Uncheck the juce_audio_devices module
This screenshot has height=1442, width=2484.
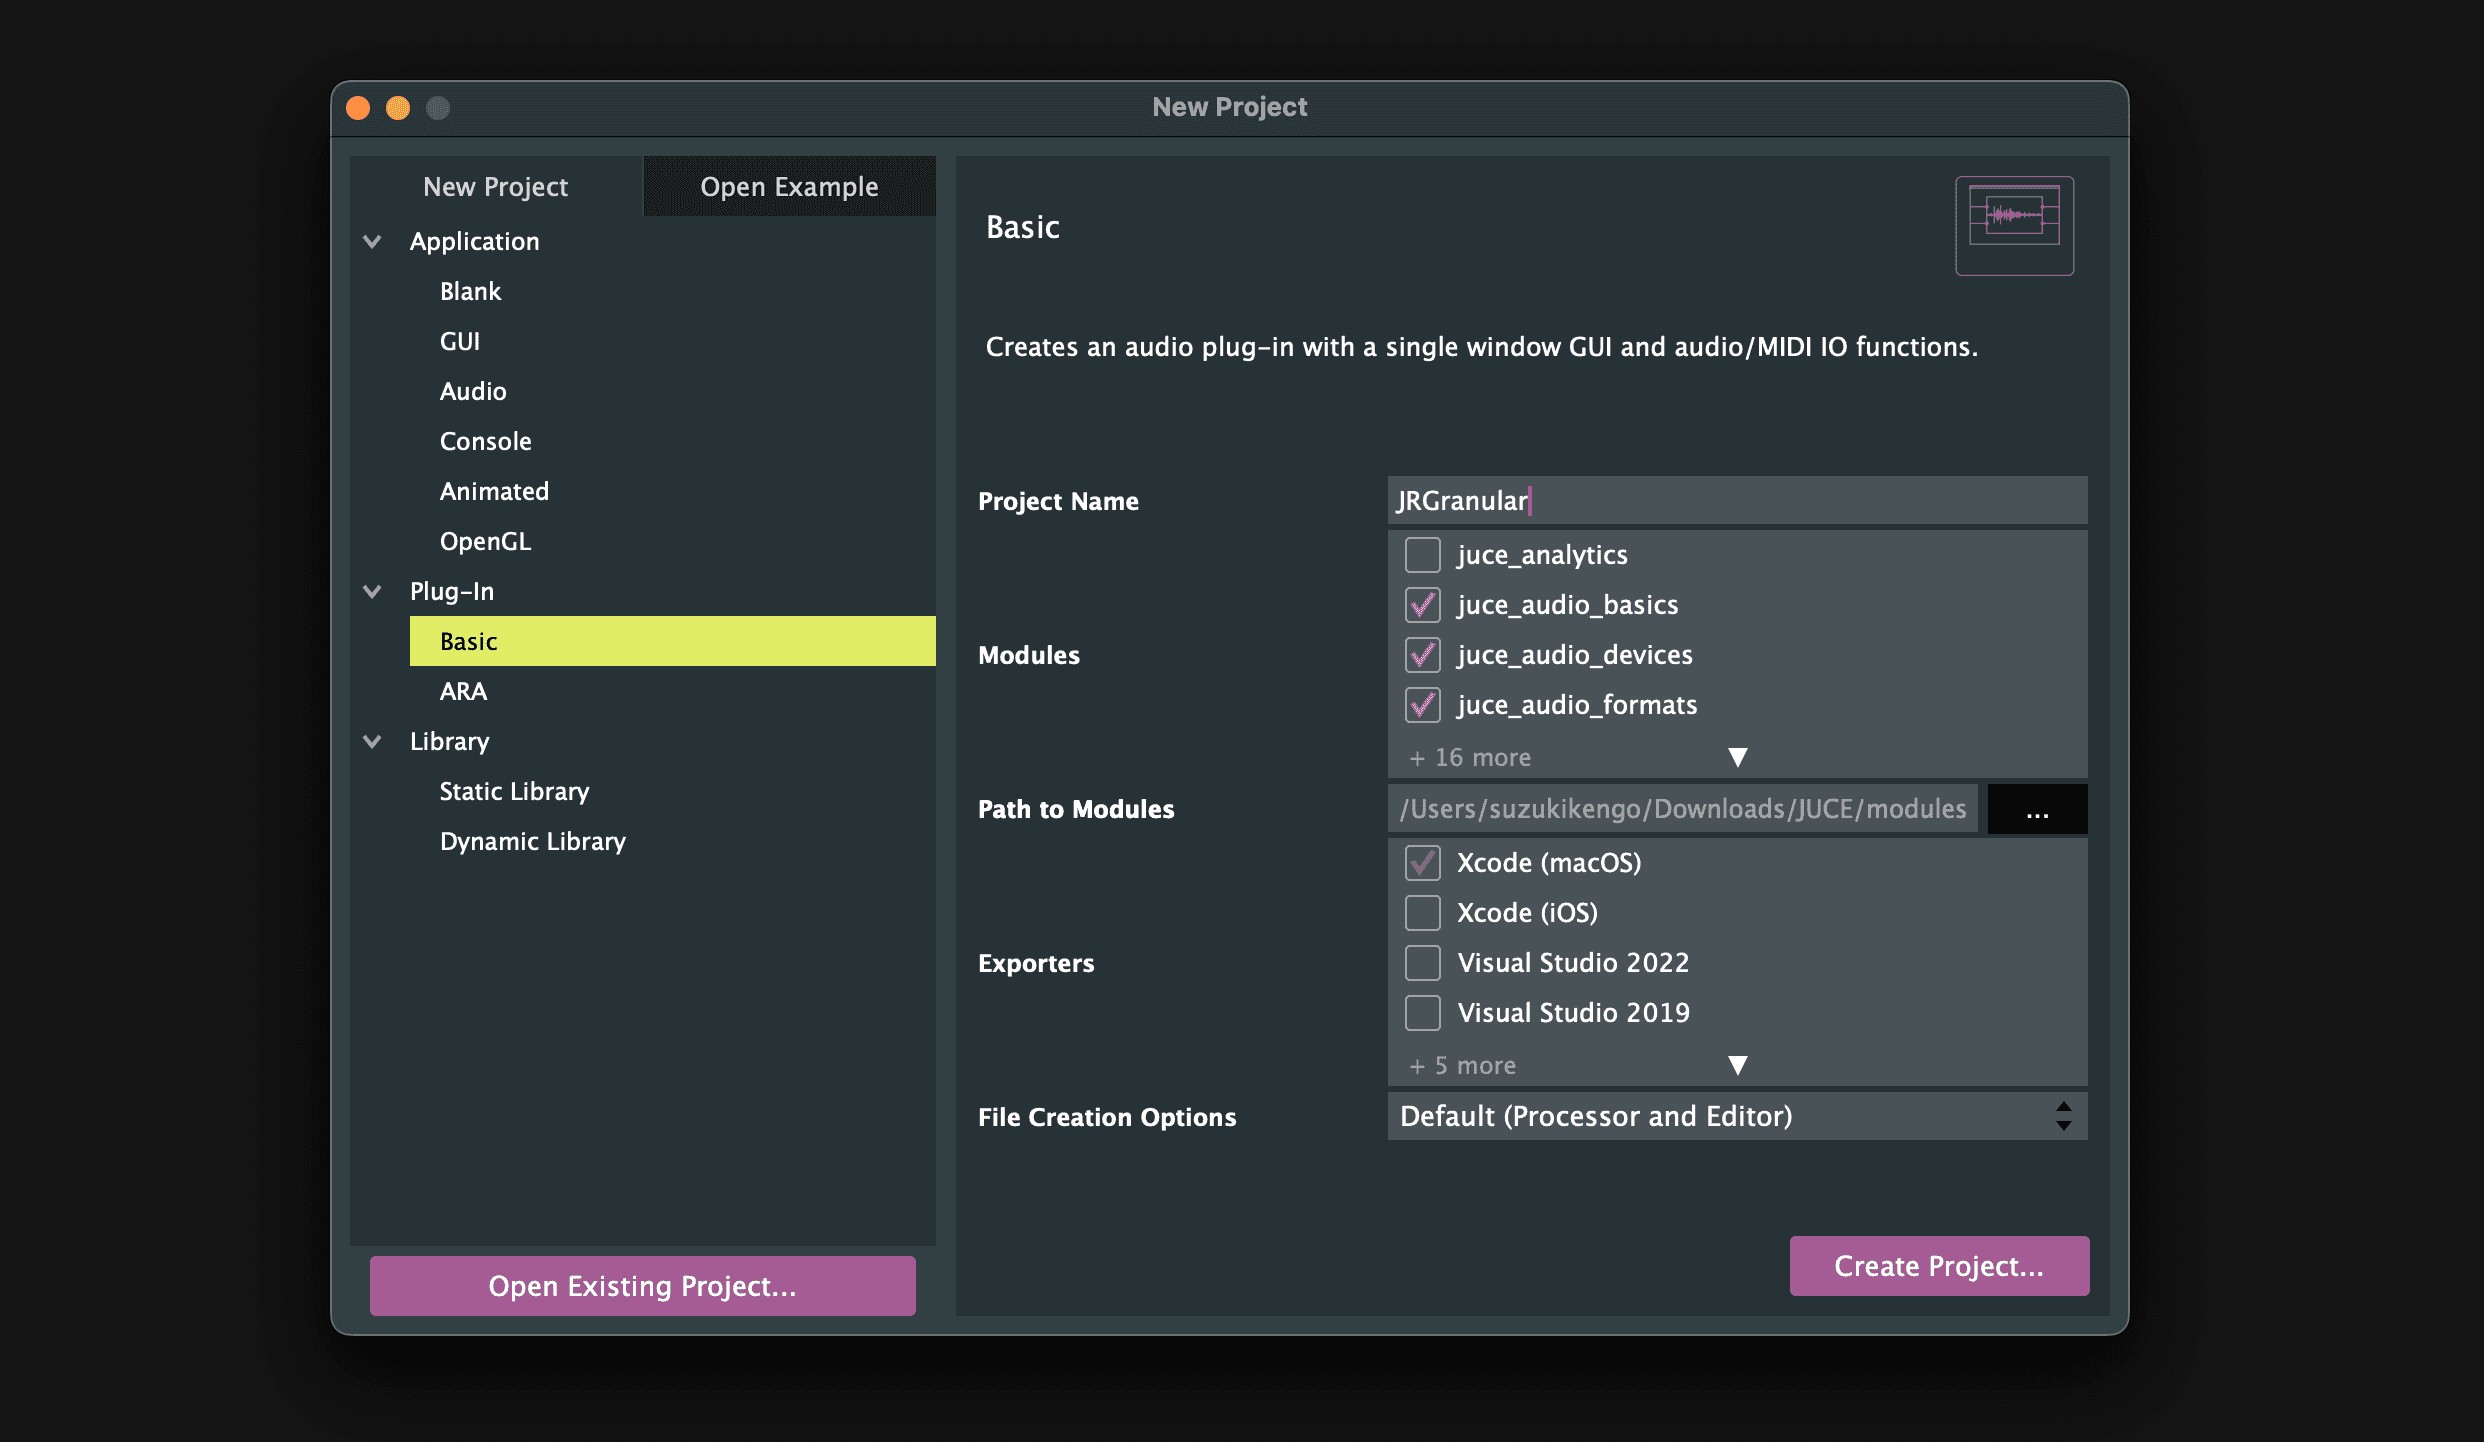pyautogui.click(x=1422, y=655)
